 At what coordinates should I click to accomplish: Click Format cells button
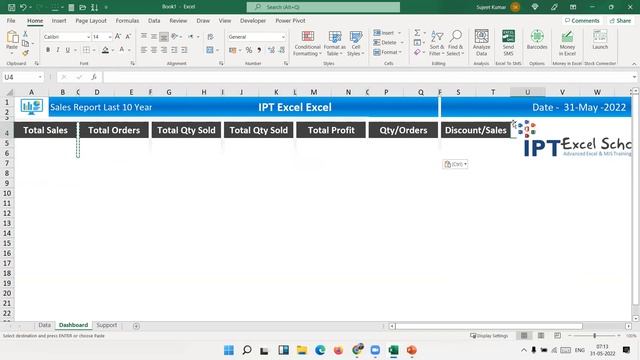pos(388,52)
